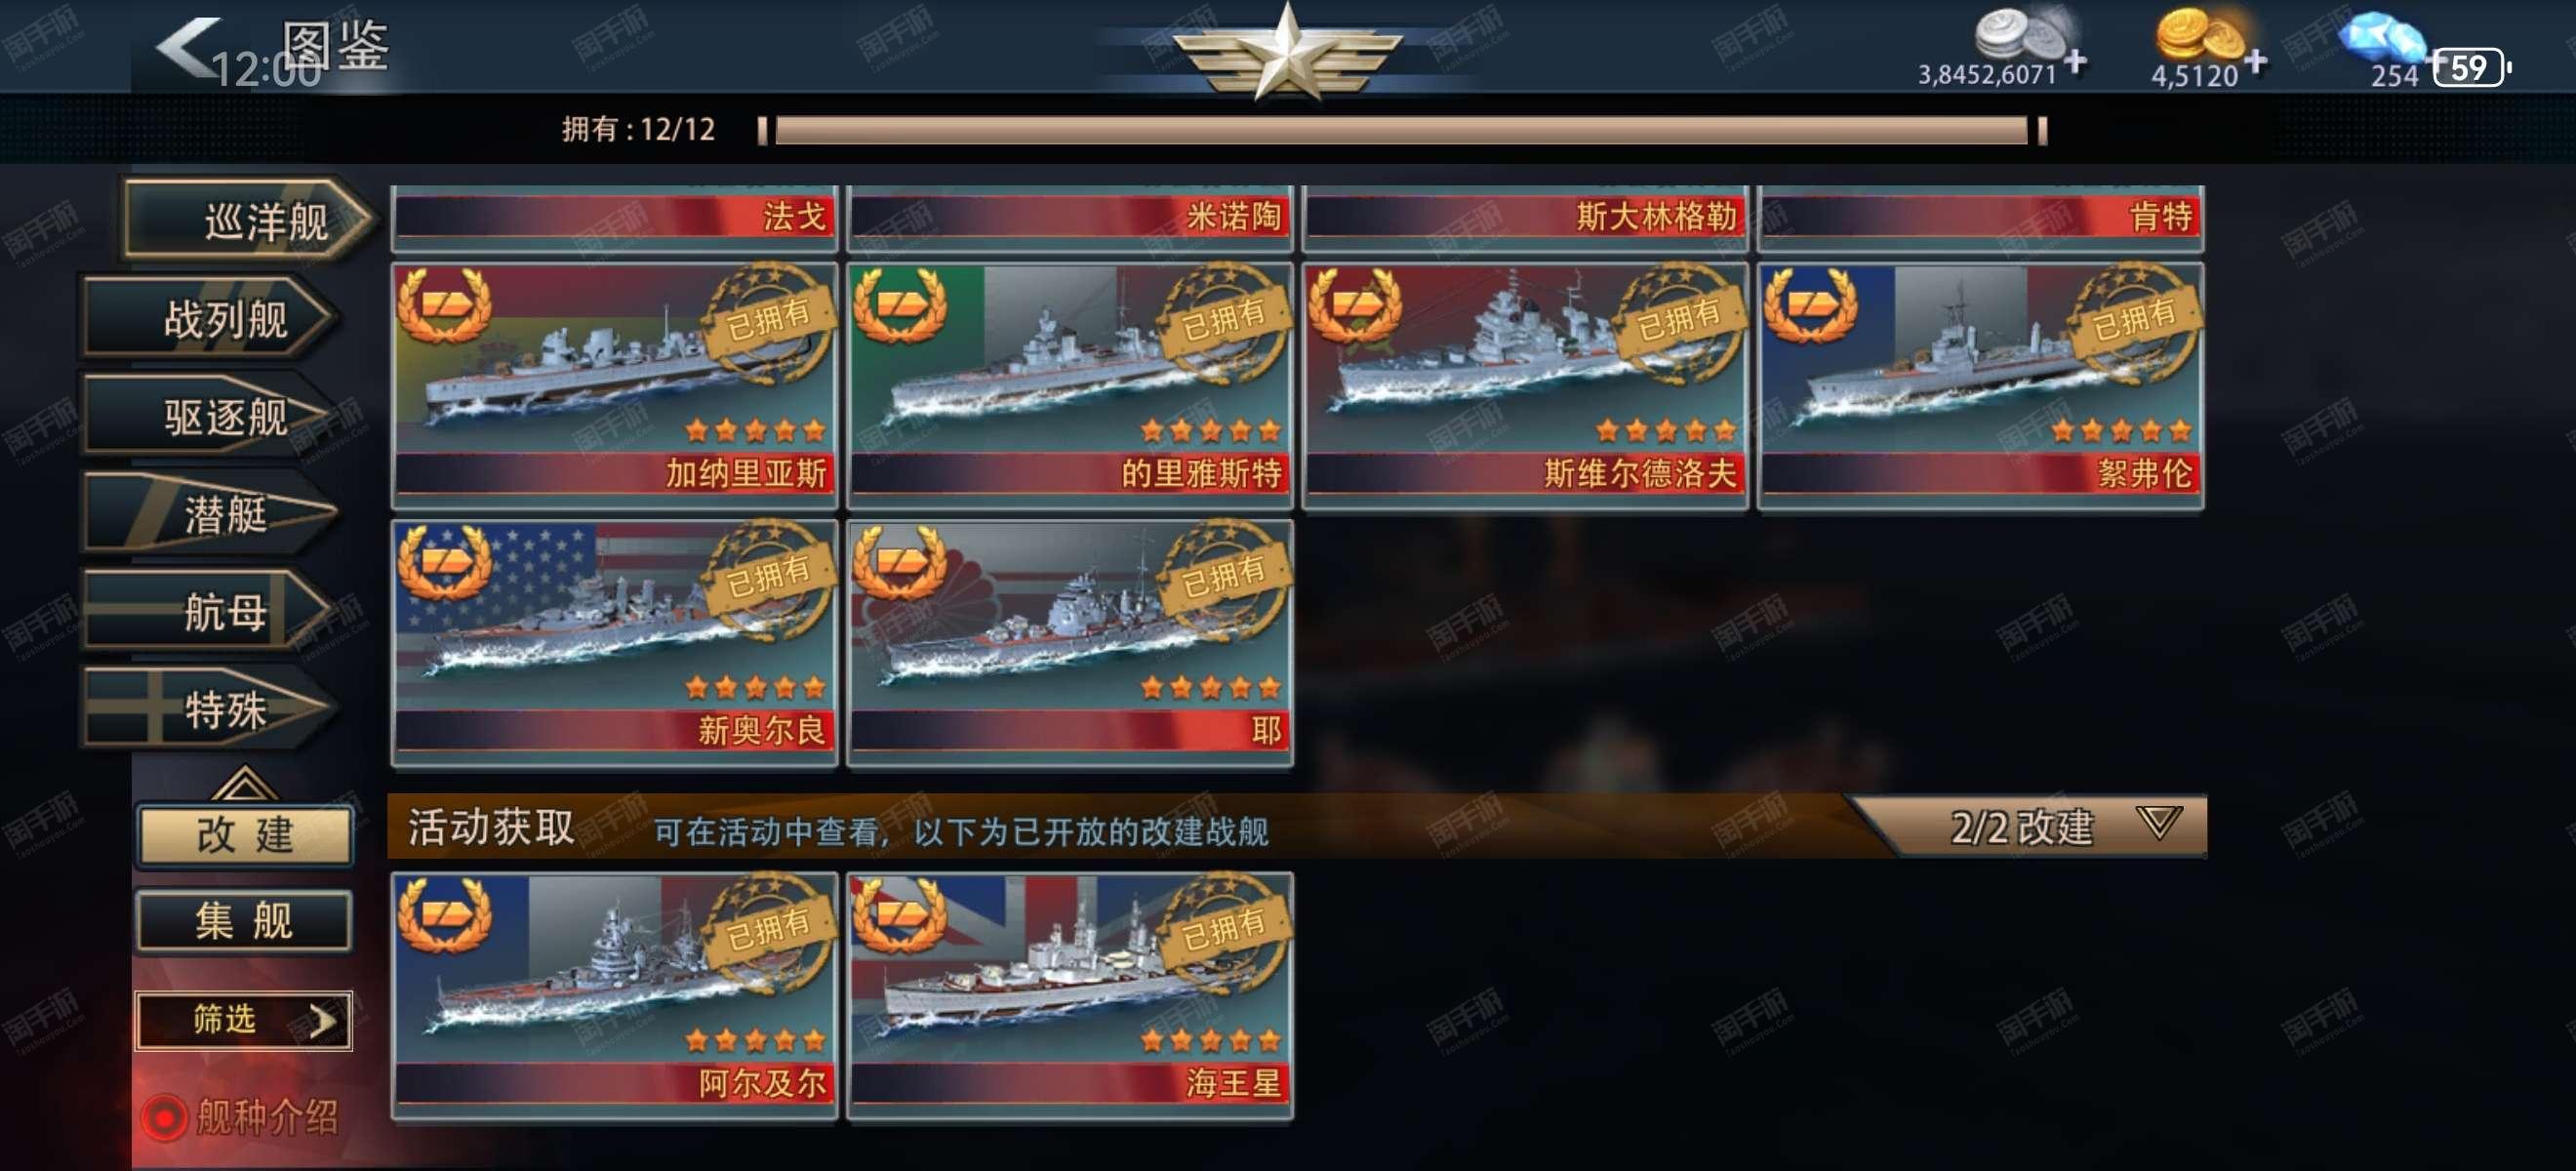Open the 筛选 filter expander
This screenshot has height=1171, width=2576.
point(244,1020)
